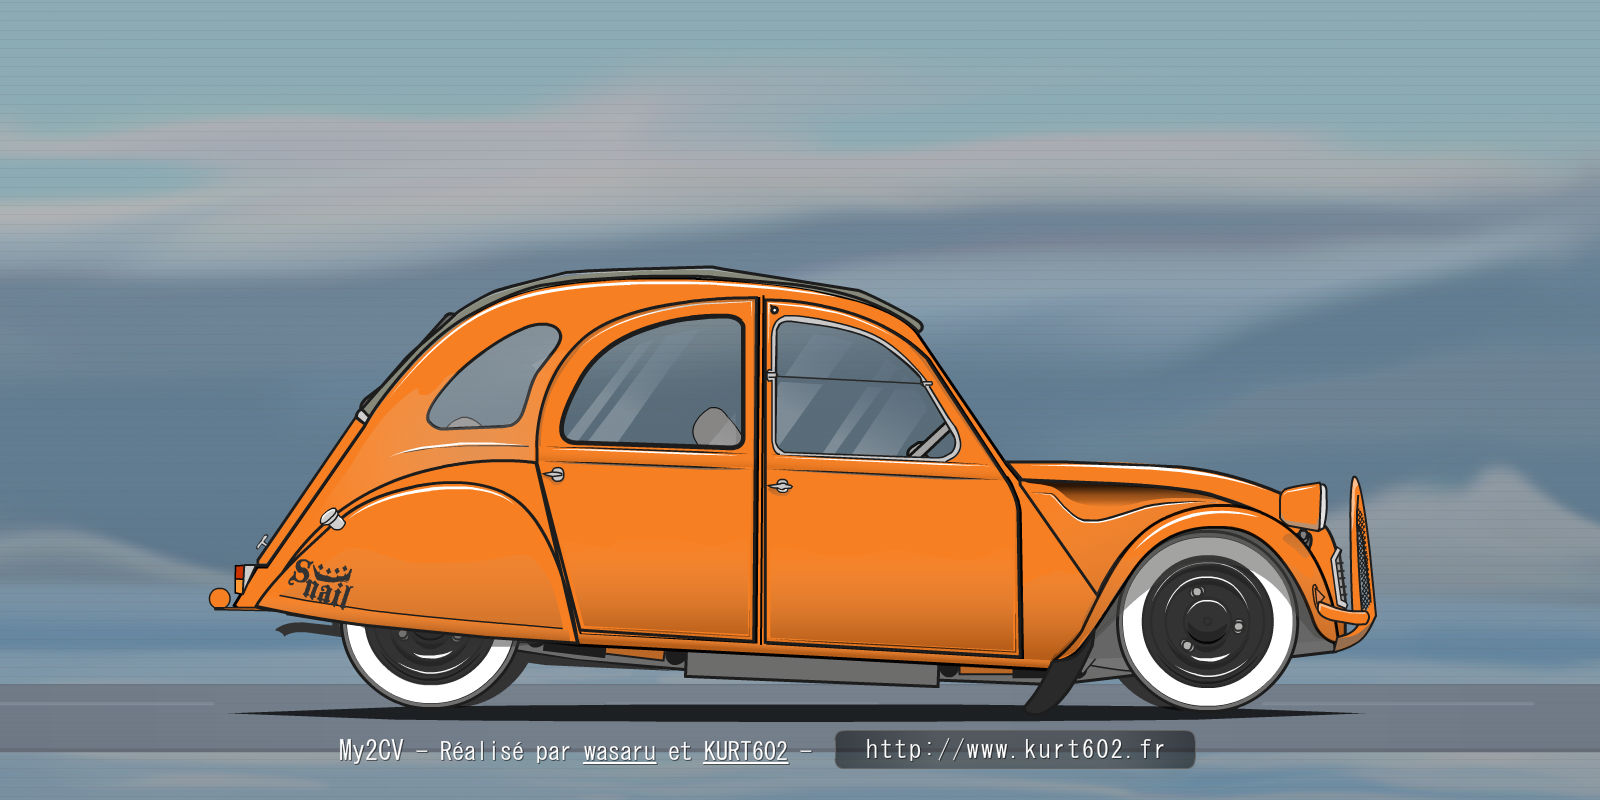Select the front whitewall wheel
The width and height of the screenshot is (1600, 800).
(x=1207, y=622)
